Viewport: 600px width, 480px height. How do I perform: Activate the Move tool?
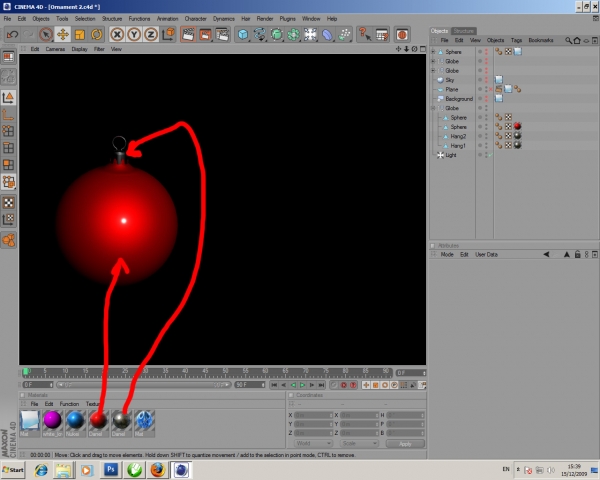pyautogui.click(x=63, y=34)
